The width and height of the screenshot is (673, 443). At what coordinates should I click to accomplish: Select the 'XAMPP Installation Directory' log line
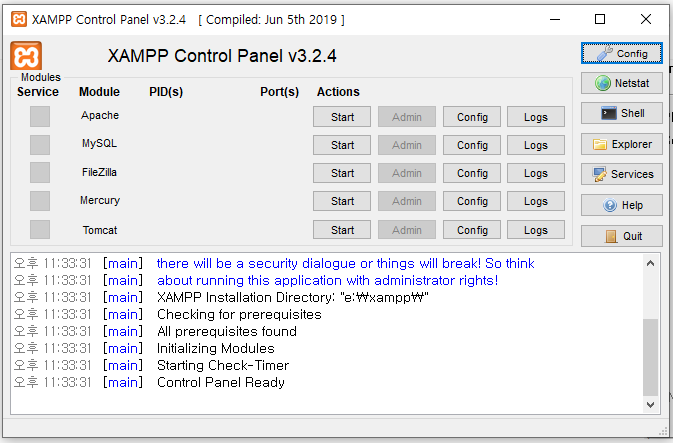click(221, 297)
